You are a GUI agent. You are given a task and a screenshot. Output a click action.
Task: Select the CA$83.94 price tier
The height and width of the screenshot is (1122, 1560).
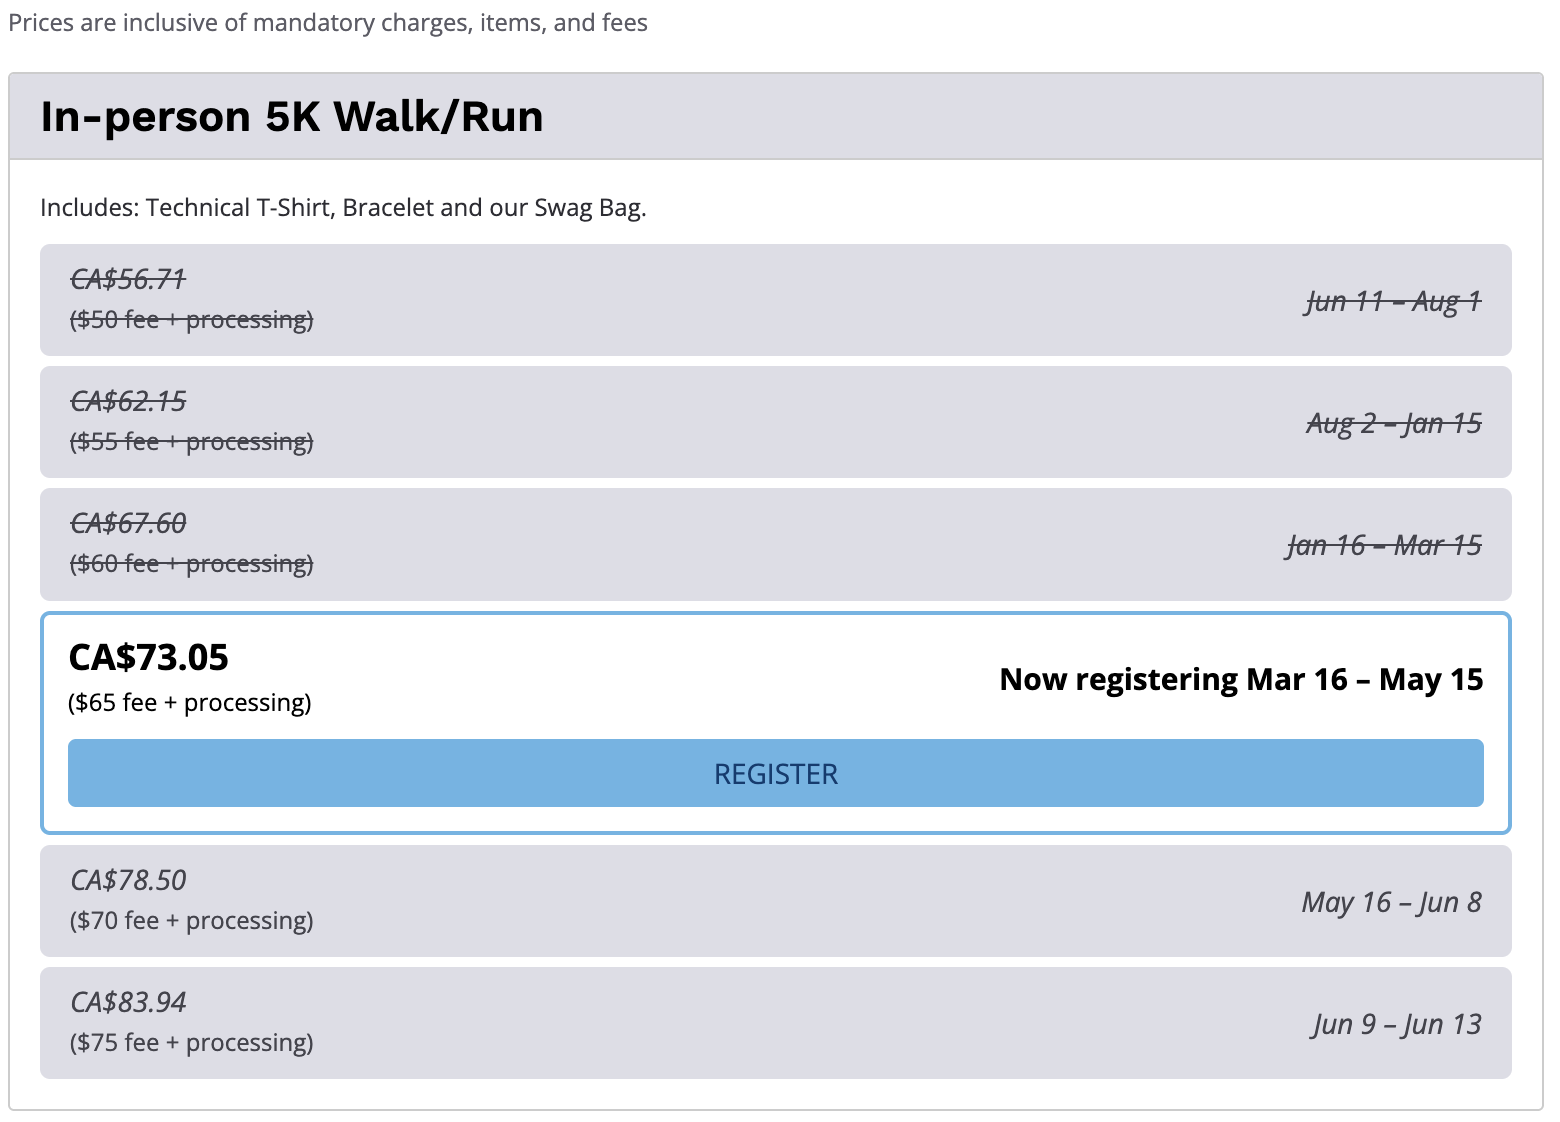click(x=128, y=1002)
